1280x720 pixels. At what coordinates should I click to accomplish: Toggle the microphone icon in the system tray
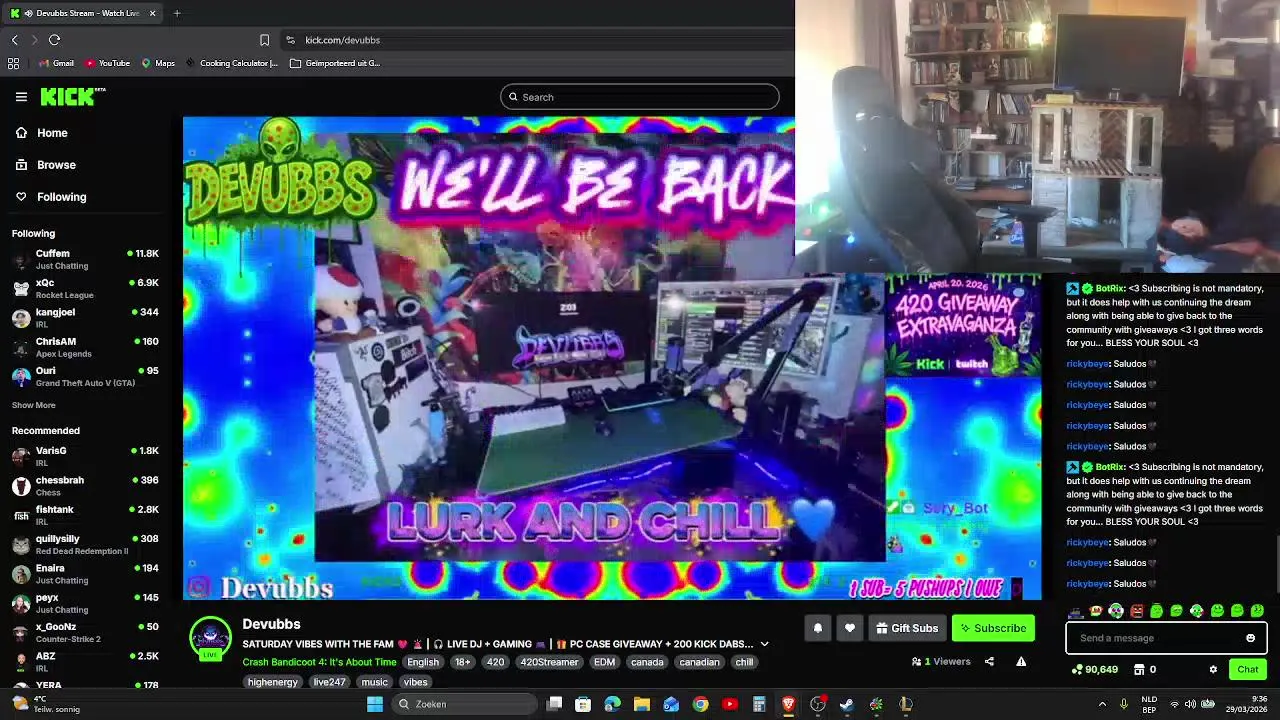pos(1124,704)
